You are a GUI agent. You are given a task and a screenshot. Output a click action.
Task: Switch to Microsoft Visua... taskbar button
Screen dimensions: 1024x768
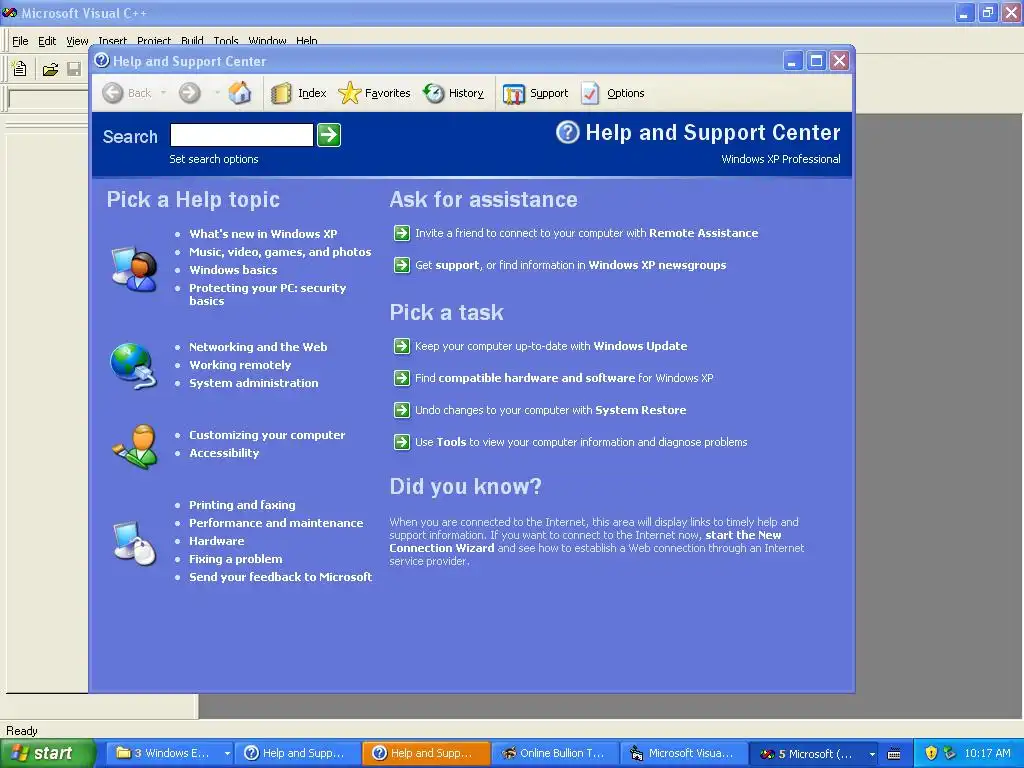pyautogui.click(x=682, y=754)
